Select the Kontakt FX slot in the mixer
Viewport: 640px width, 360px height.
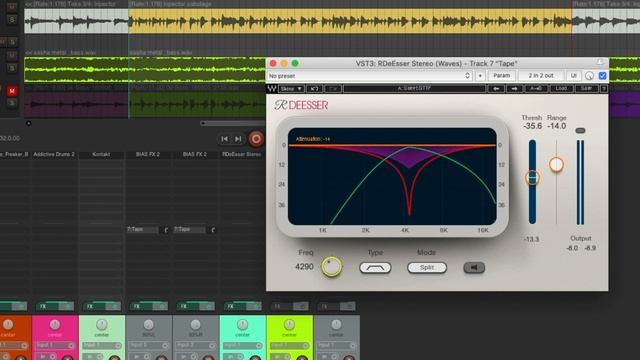(101, 154)
